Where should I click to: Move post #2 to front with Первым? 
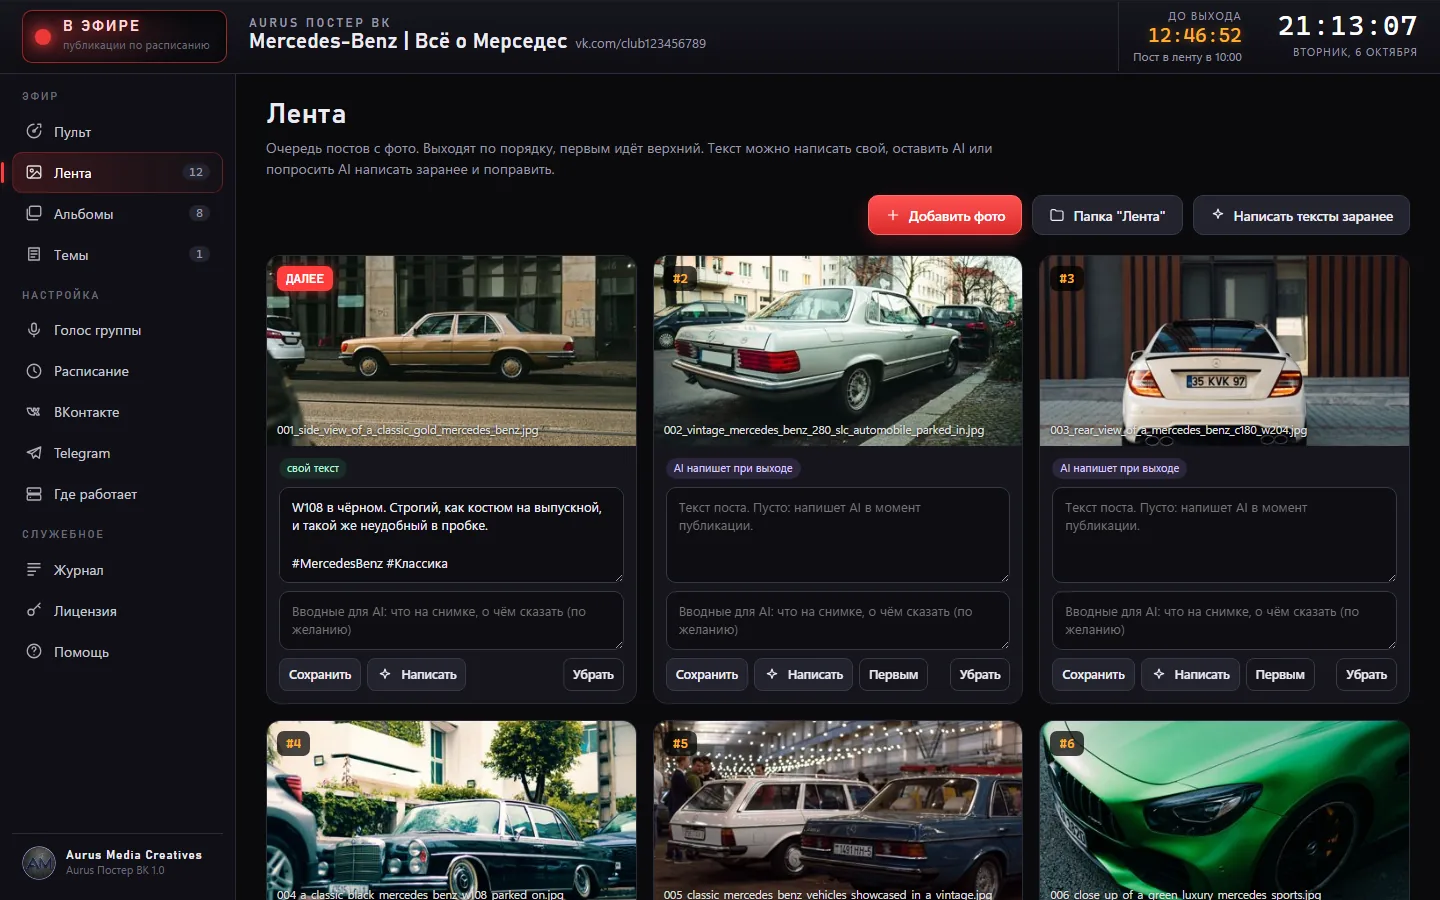click(893, 674)
